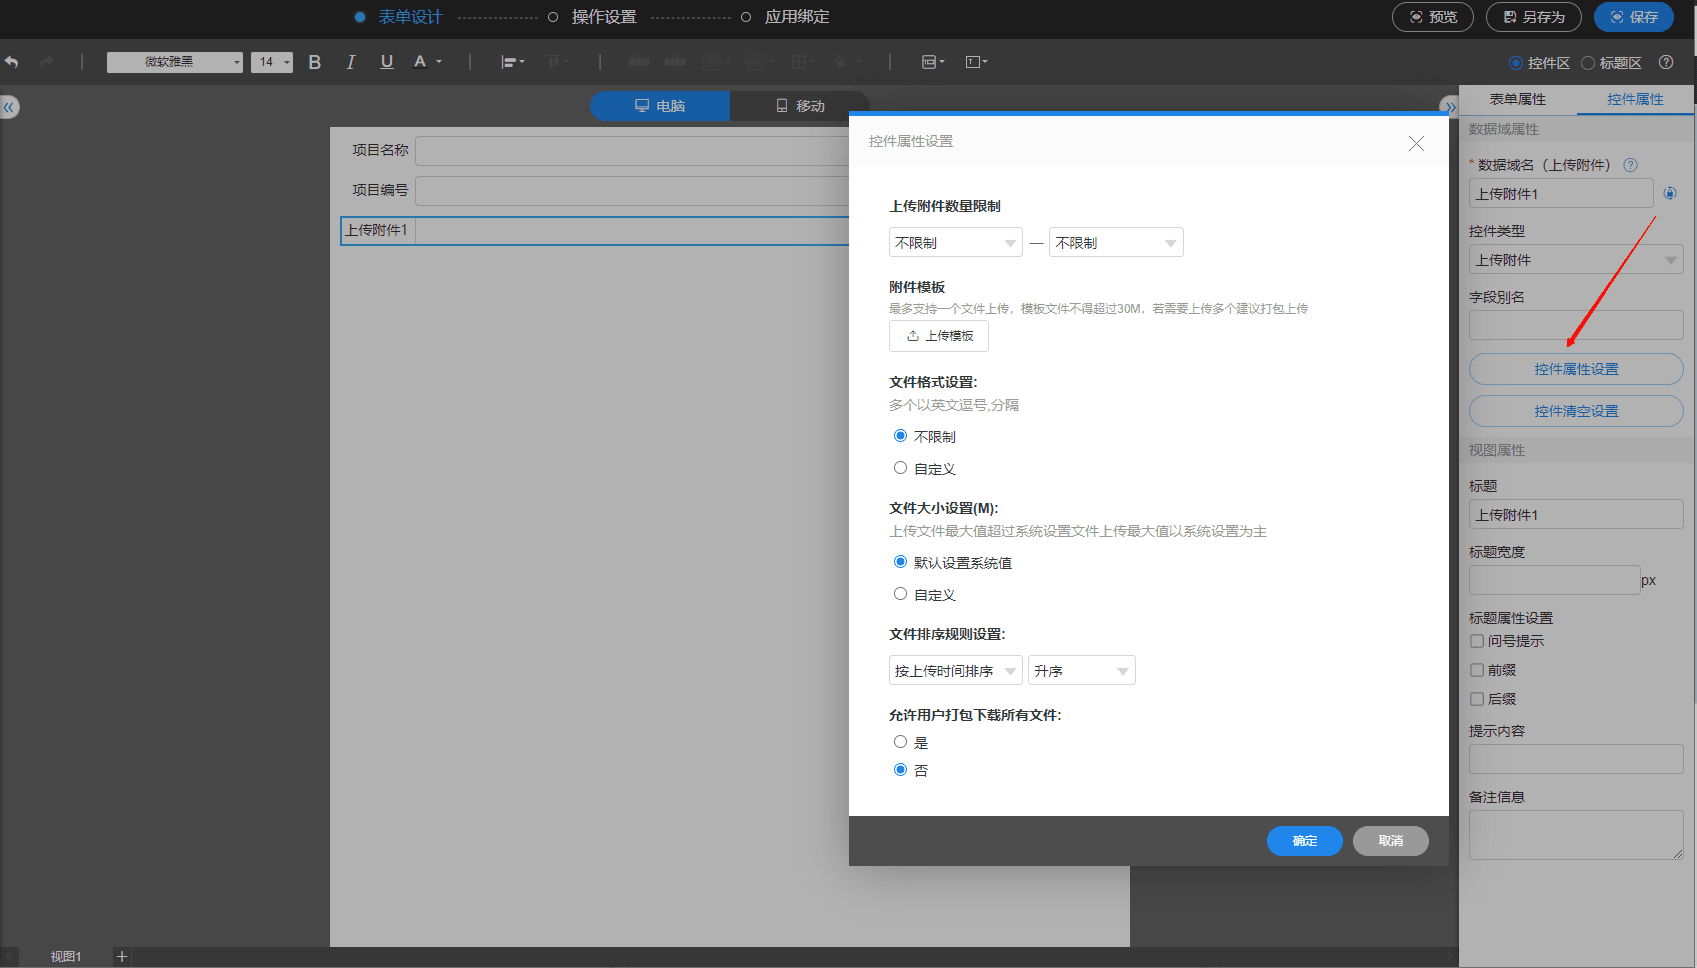
Task: Open the text box tool dropdown
Action: click(976, 62)
